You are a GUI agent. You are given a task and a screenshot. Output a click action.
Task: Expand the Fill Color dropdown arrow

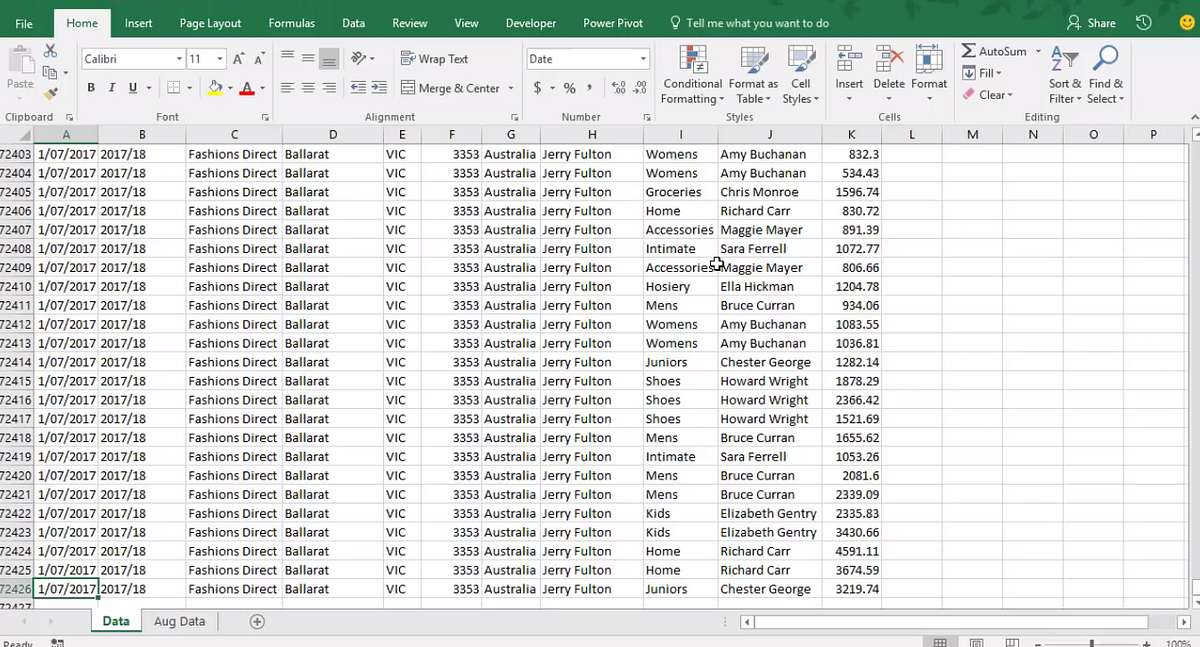click(228, 88)
